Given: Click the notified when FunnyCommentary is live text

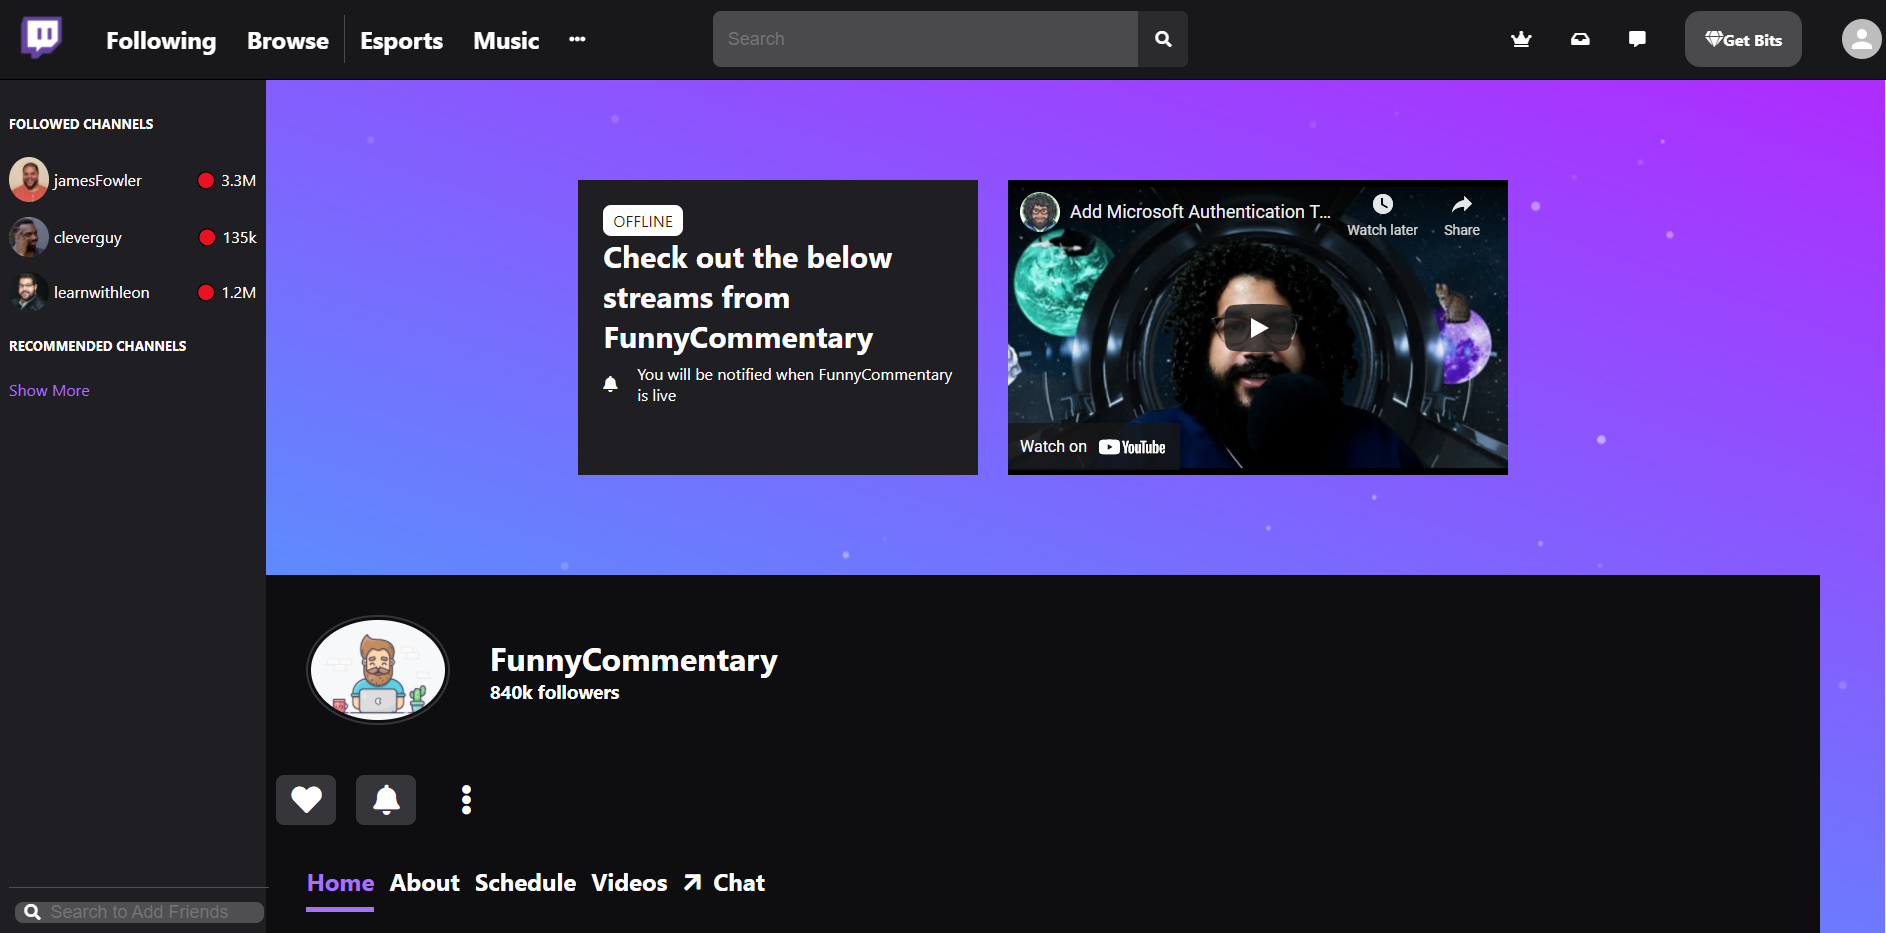Looking at the screenshot, I should [794, 385].
